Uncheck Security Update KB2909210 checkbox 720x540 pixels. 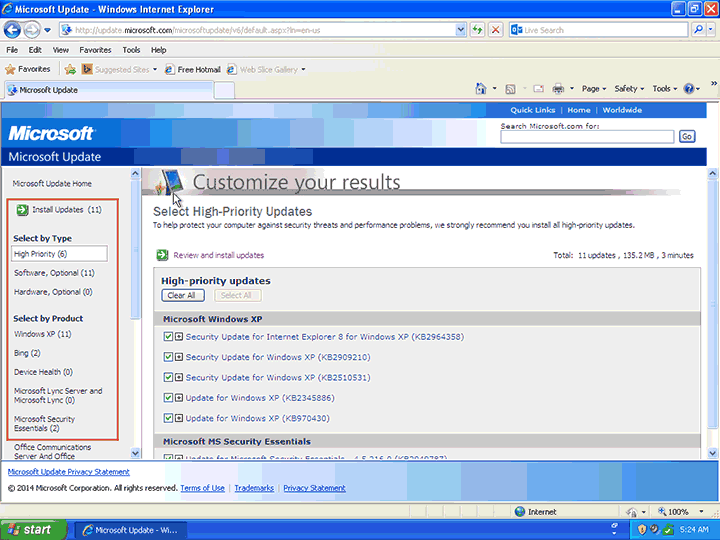coord(168,357)
